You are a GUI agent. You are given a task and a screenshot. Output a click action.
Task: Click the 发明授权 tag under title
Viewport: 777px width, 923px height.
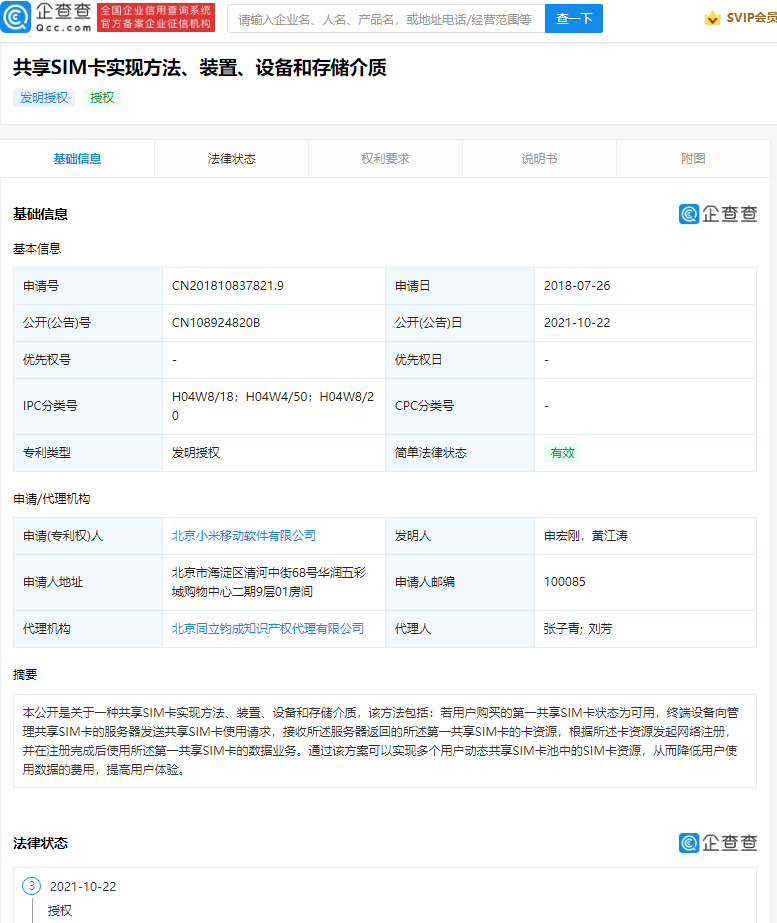pyautogui.click(x=44, y=98)
